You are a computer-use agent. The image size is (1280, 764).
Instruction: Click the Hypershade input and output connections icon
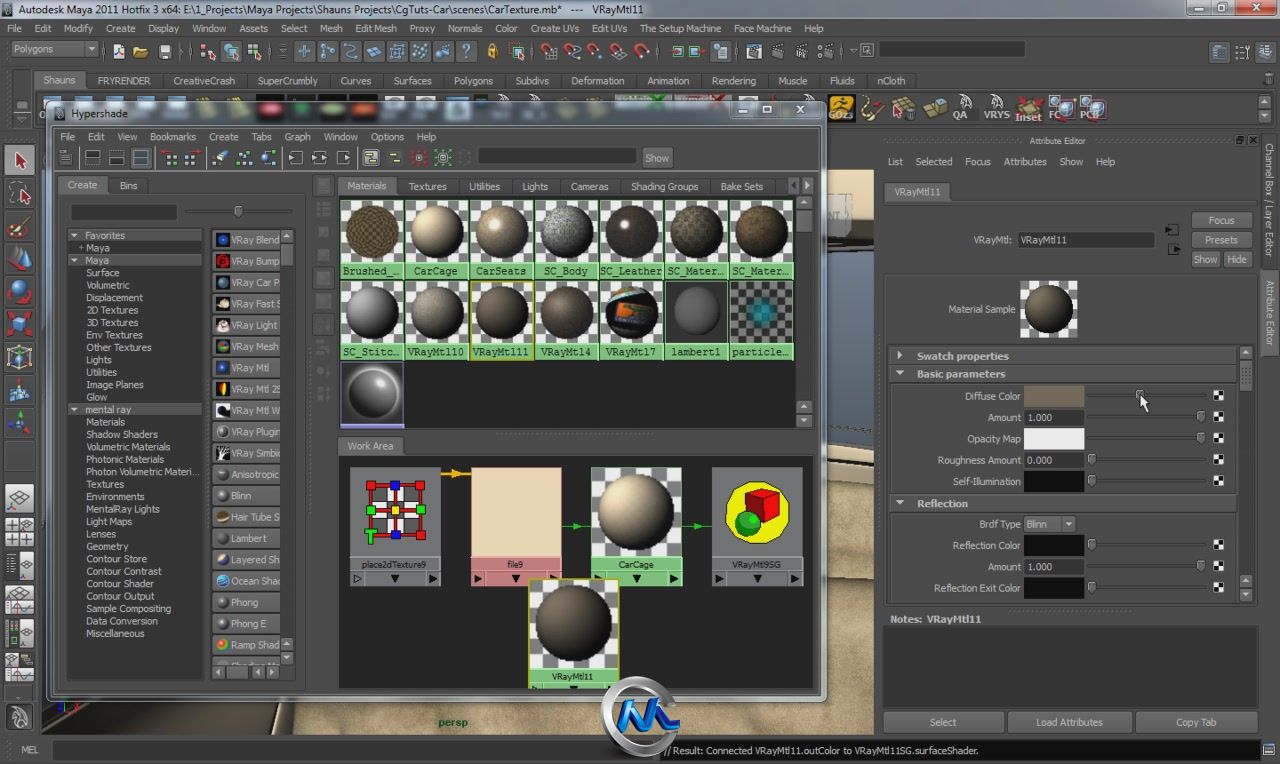pyautogui.click(x=319, y=157)
